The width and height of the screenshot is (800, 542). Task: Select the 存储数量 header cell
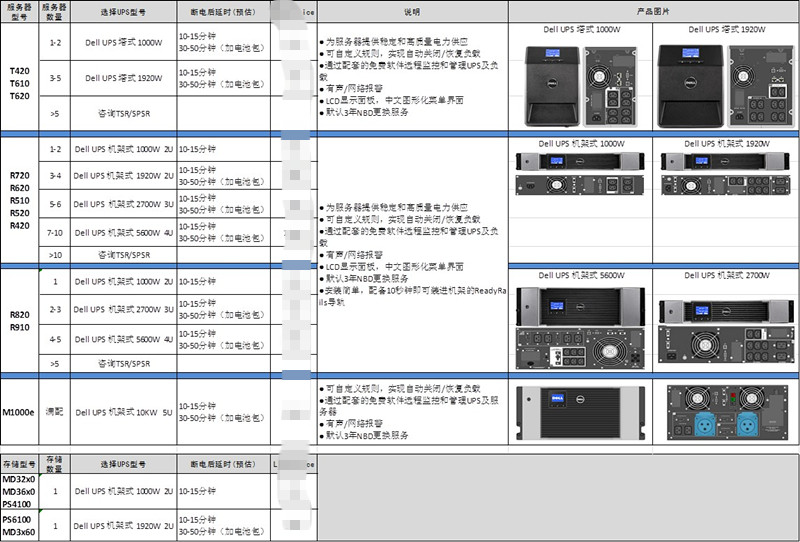tap(55, 464)
